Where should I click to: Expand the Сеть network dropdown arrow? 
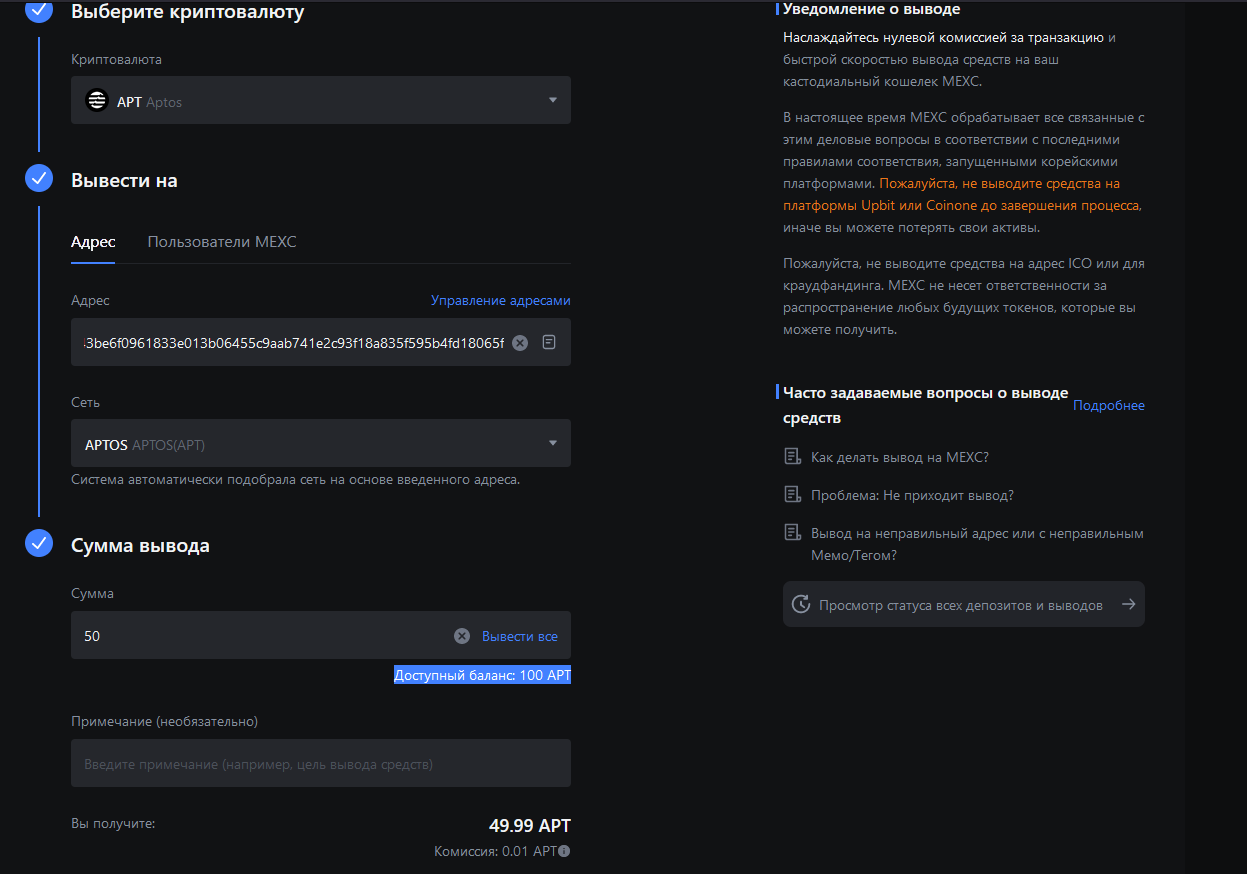(x=553, y=443)
